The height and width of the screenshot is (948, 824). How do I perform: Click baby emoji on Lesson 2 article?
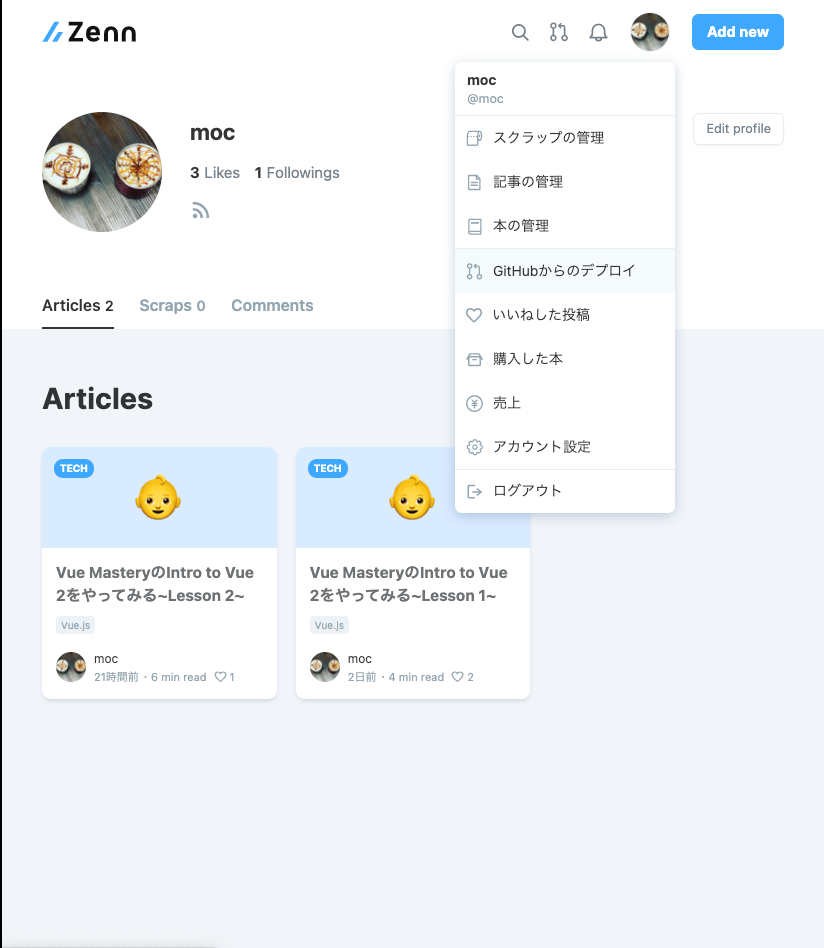point(158,498)
